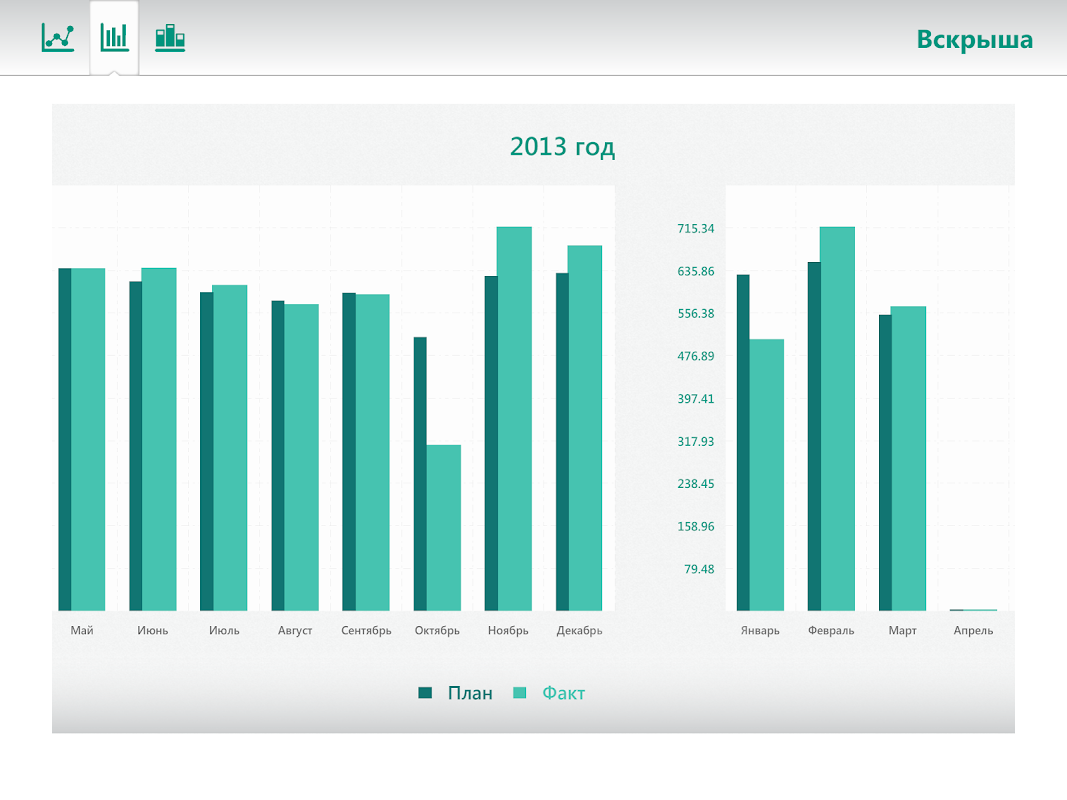The height and width of the screenshot is (800, 1067).
Task: Click the Вскрыша title link
Action: 974,40
